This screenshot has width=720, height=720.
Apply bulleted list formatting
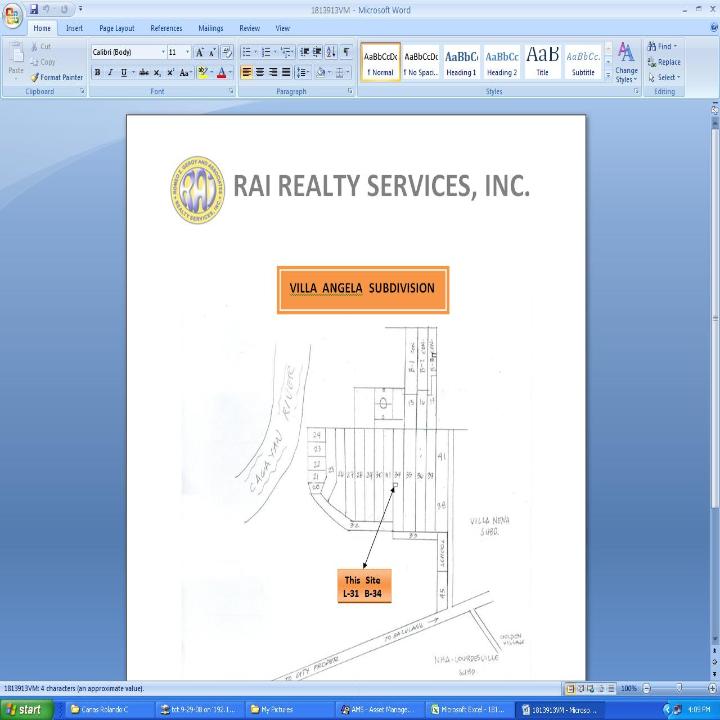point(247,52)
